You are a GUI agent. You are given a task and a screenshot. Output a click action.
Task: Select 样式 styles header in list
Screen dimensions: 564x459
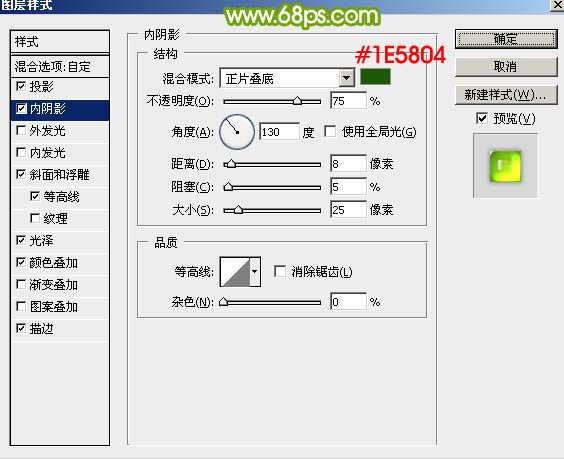click(60, 42)
